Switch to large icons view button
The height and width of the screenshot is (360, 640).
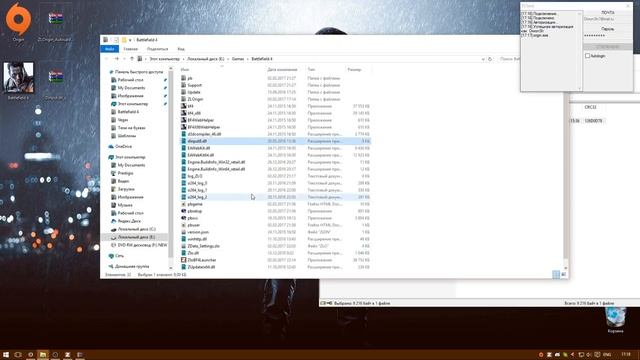pyautogui.click(x=563, y=275)
